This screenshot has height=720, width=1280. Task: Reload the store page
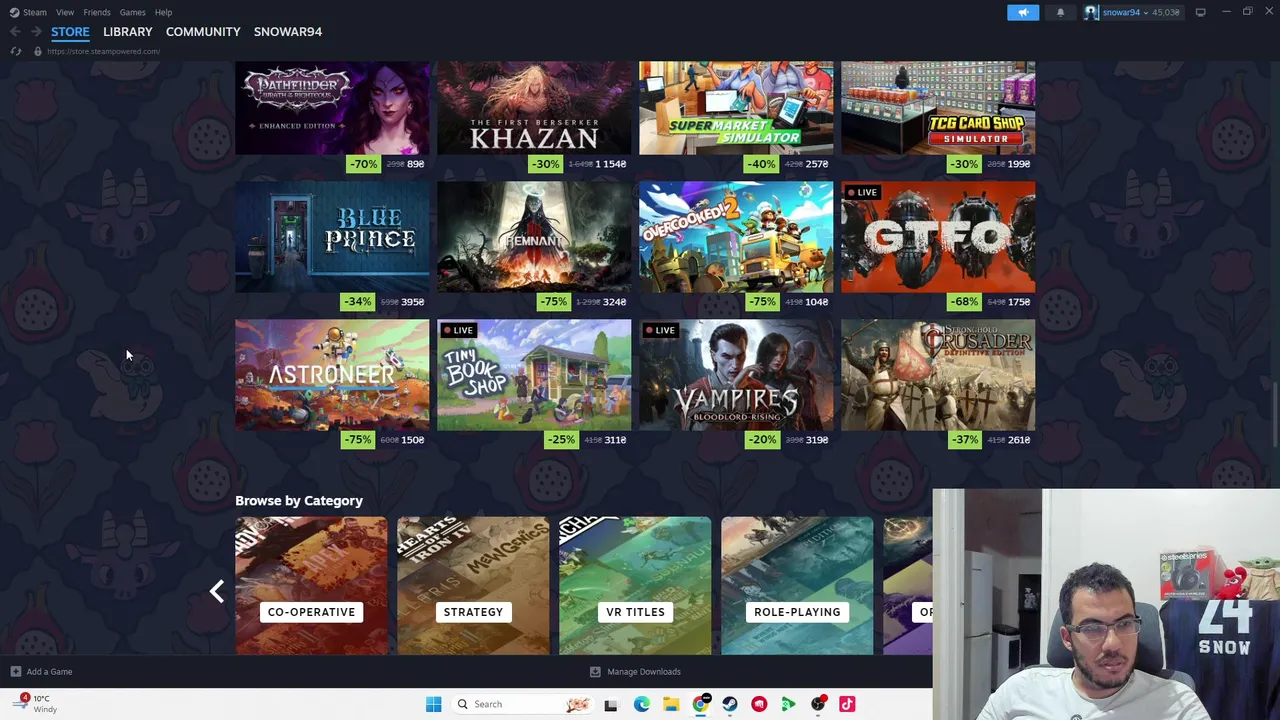click(16, 51)
